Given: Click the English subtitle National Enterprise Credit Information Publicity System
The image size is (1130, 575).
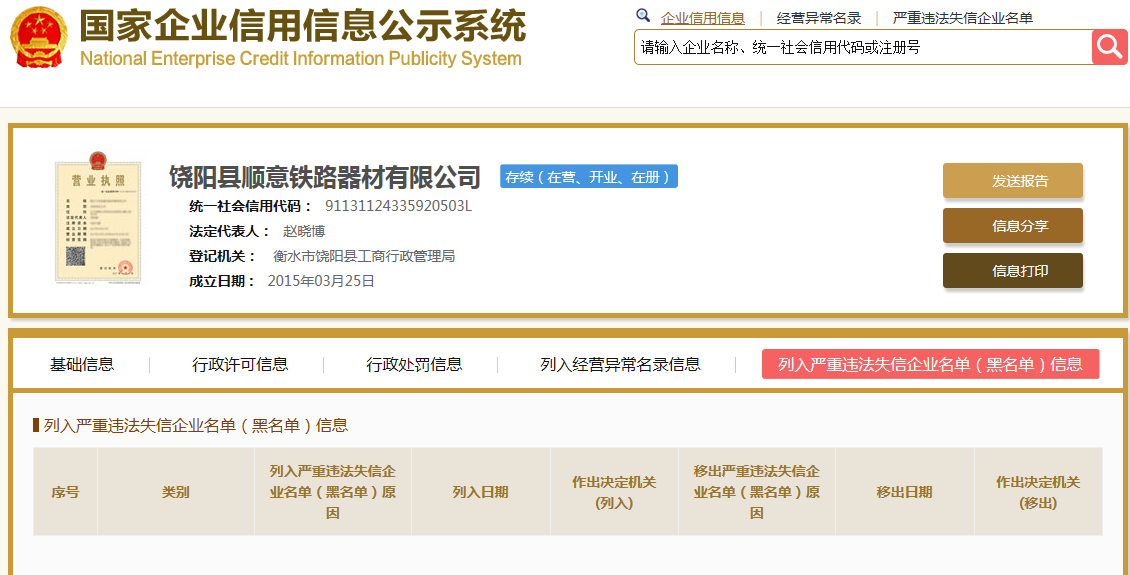Looking at the screenshot, I should pos(301,58).
